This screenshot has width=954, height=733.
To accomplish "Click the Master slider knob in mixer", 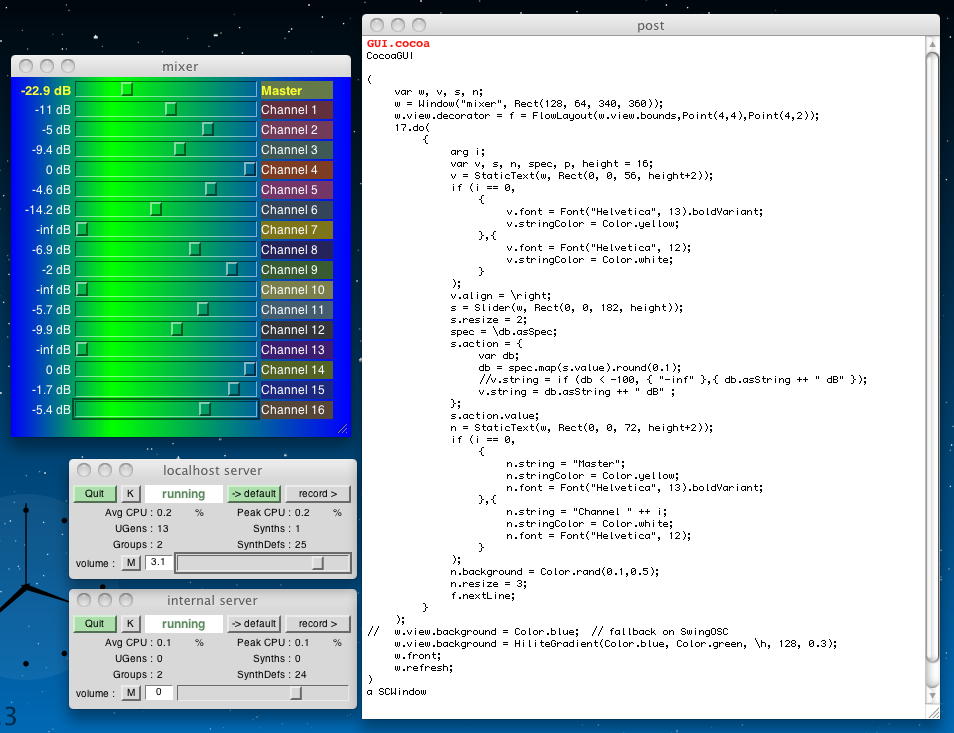I will pos(127,90).
